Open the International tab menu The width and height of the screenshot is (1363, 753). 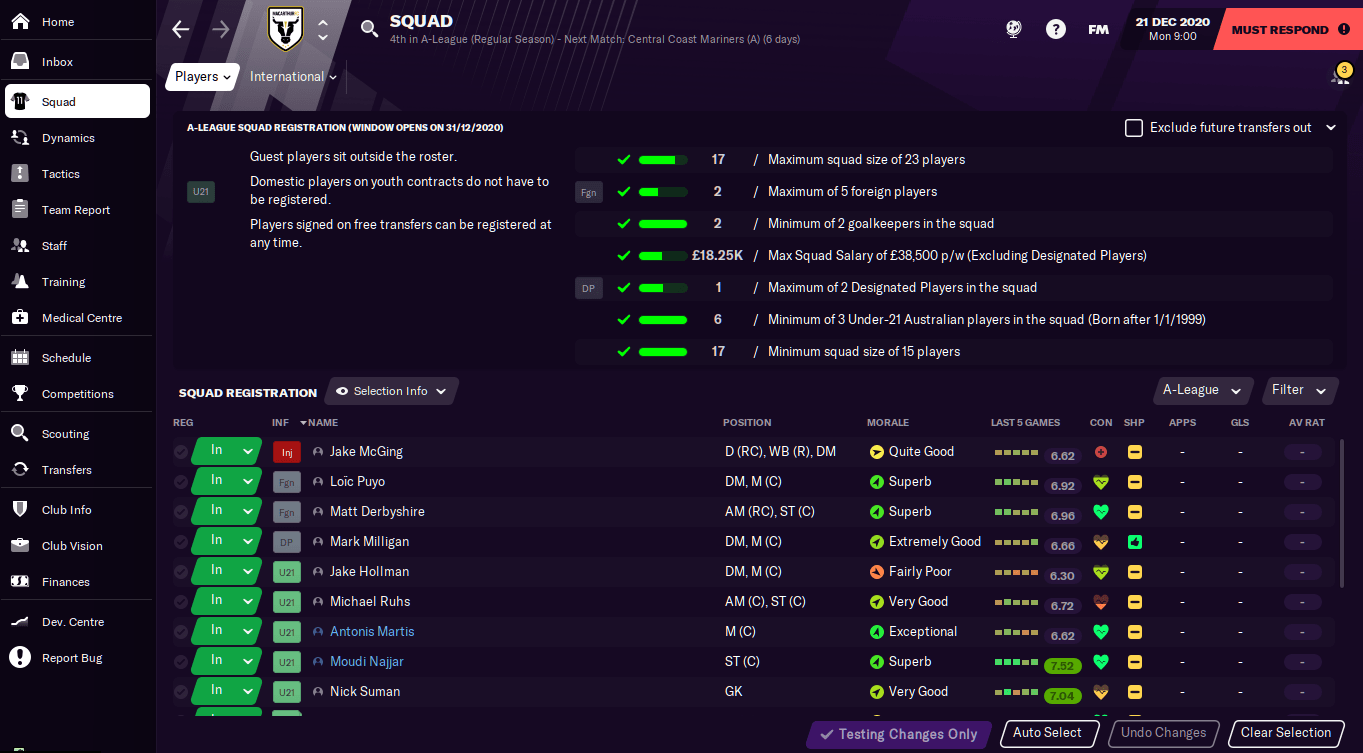coord(293,77)
